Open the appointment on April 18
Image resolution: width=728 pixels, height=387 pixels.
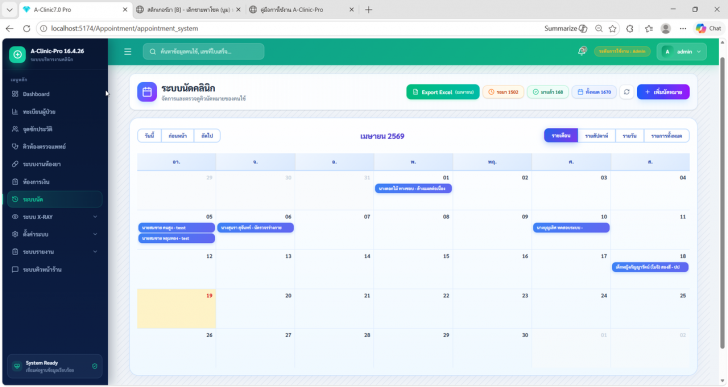[650, 267]
